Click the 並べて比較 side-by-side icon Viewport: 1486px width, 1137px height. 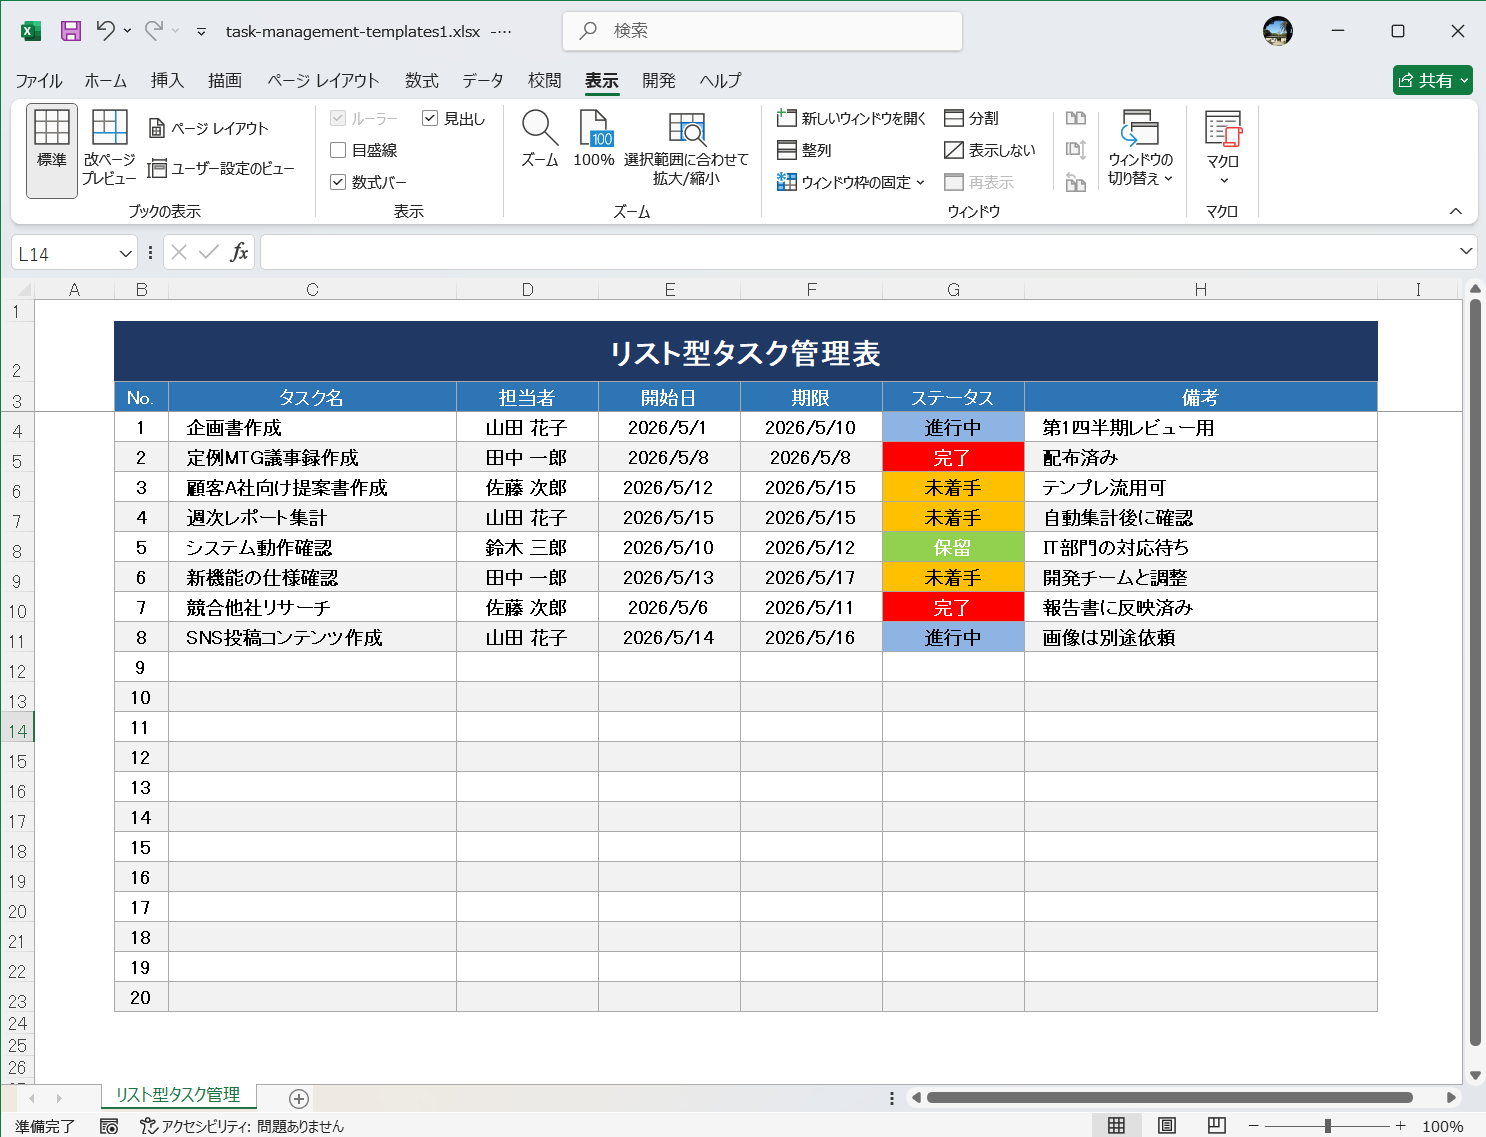coord(1076,118)
